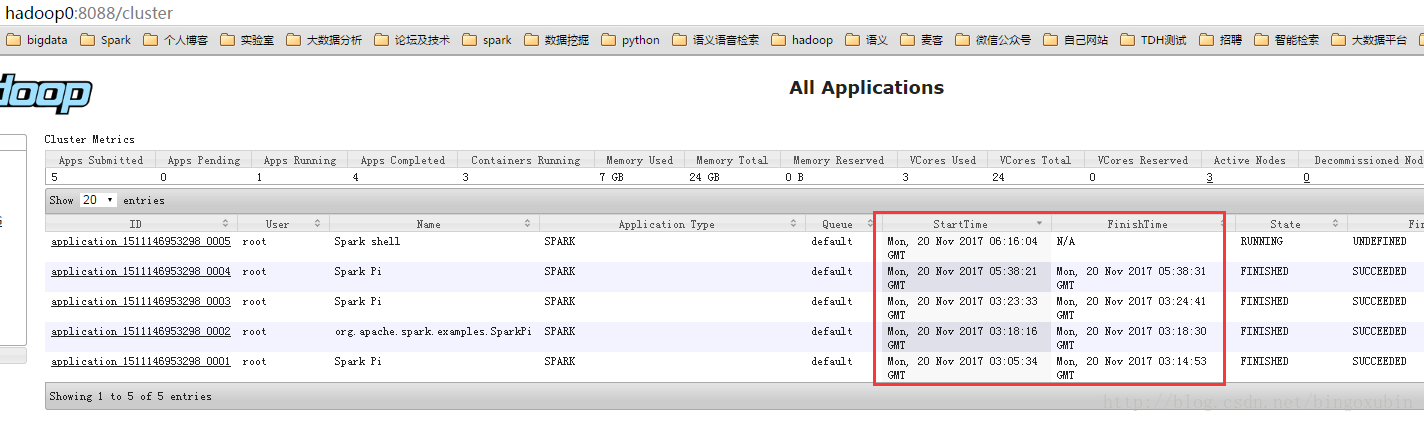Screen dimensions: 1424x422
Task: Click the All Applications heading
Action: [x=866, y=88]
